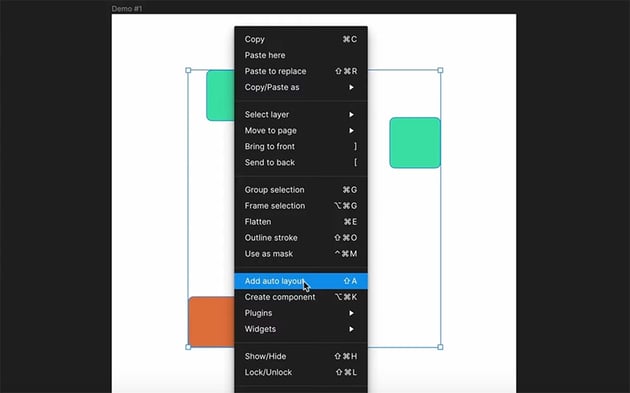The image size is (630, 393).
Task: Click Frame selection in the menu
Action: 301,206
